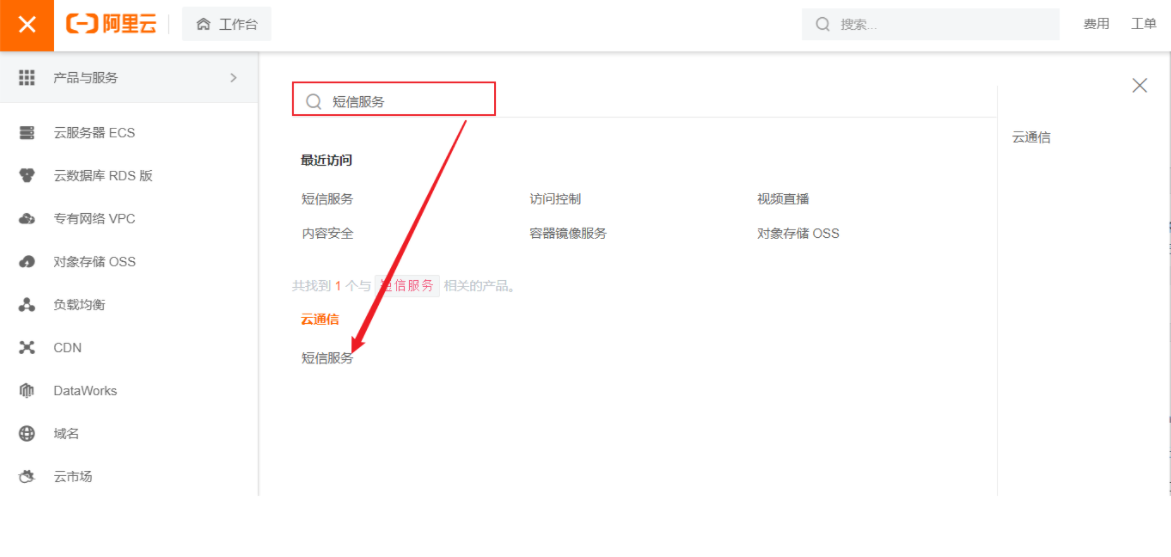Select the orange 云通信 category heading
Image resolution: width=1171 pixels, height=557 pixels.
[x=320, y=320]
